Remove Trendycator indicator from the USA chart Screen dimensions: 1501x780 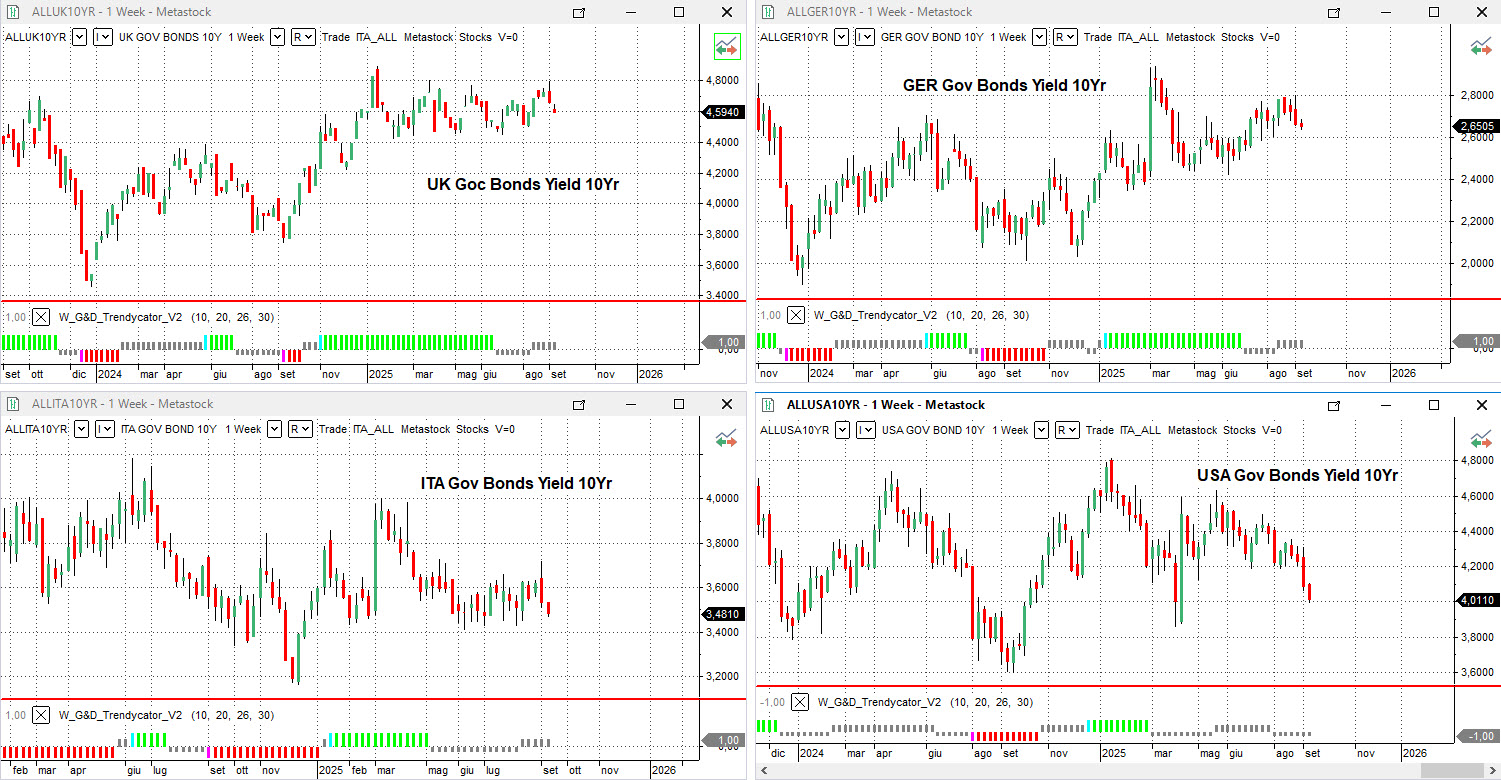[799, 703]
